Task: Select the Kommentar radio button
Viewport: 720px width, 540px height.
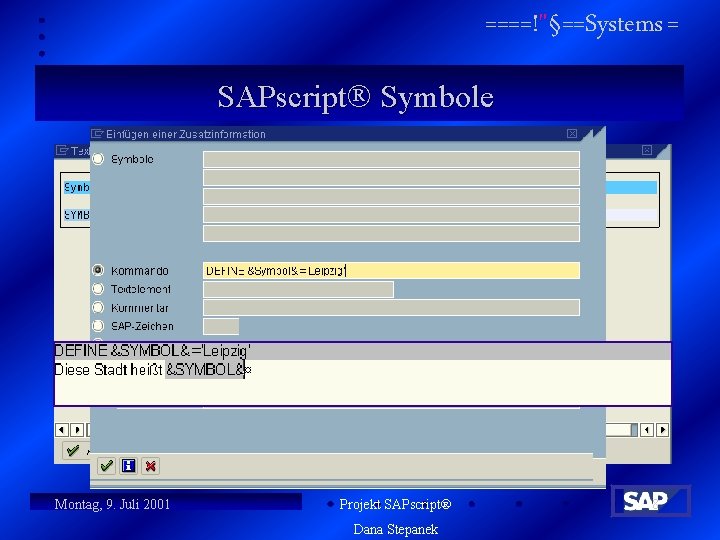Action: point(98,307)
